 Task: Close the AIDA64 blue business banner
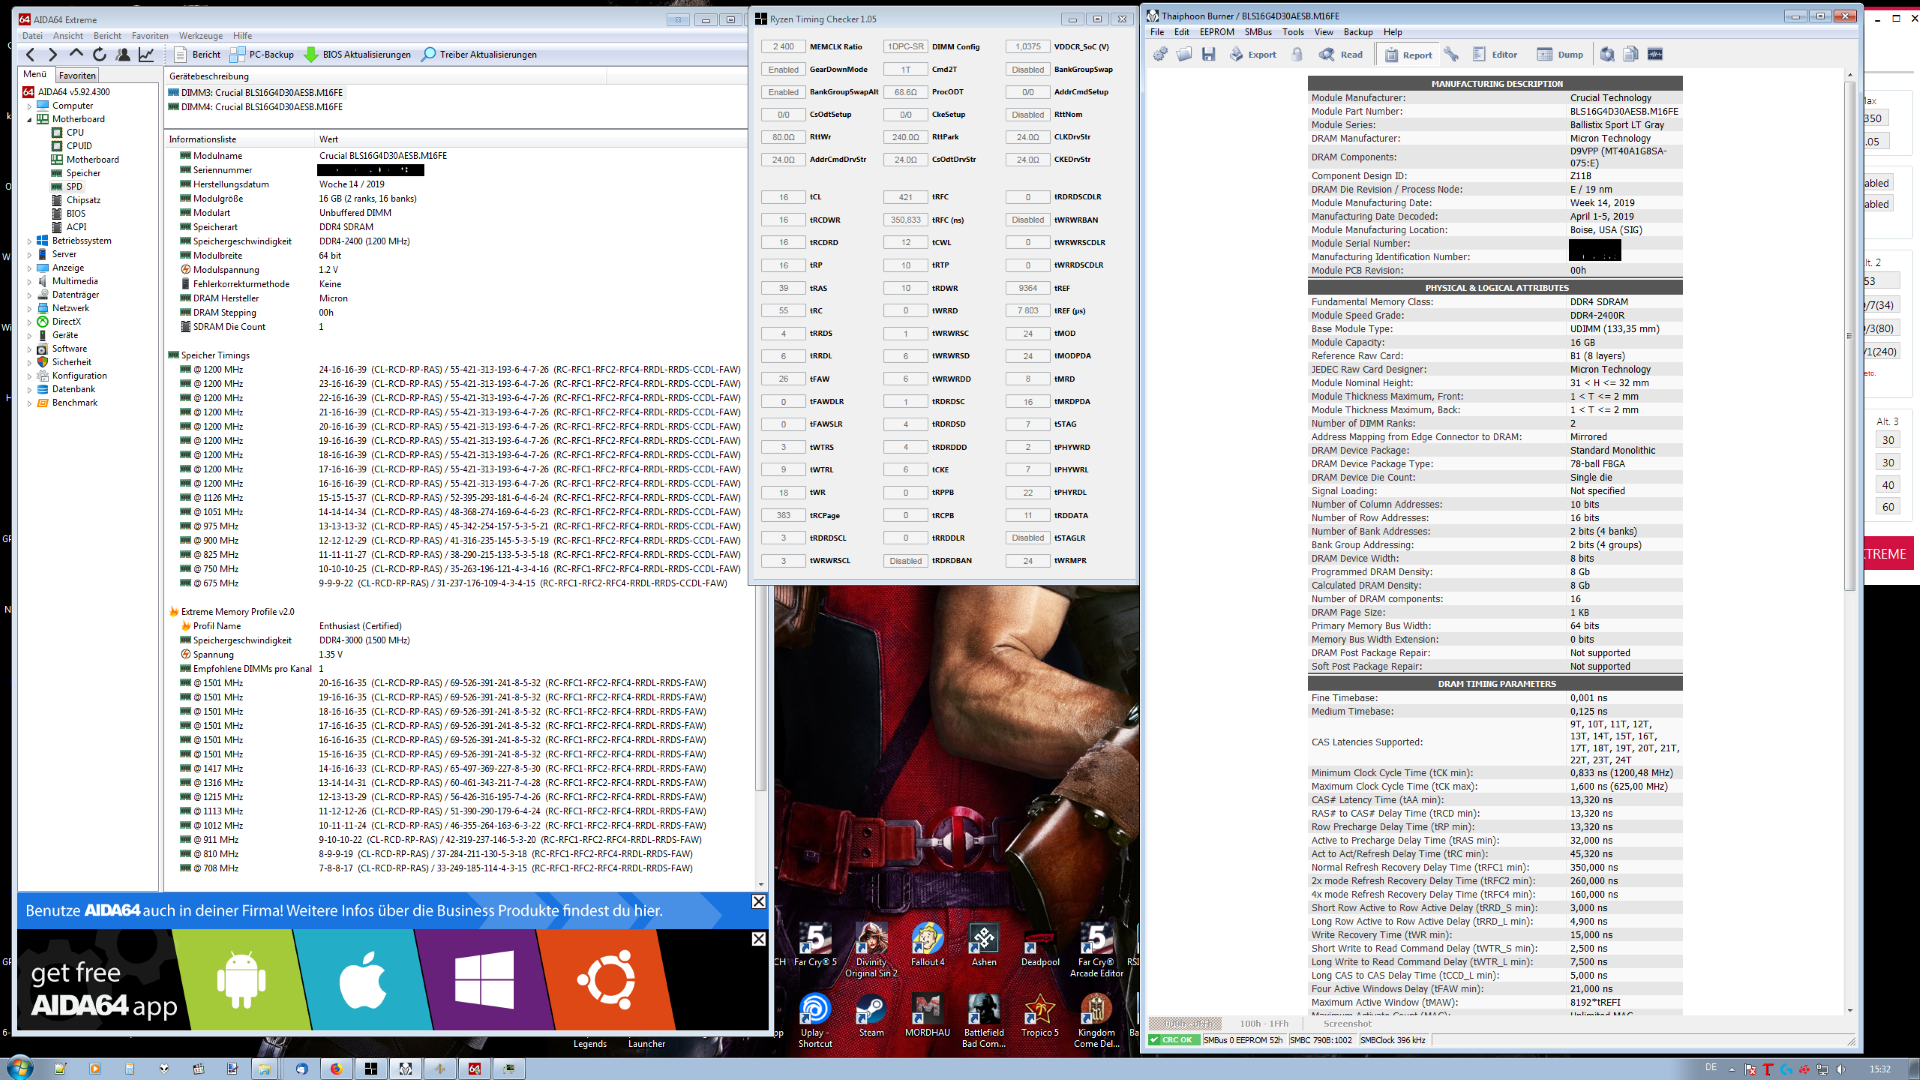coord(758,902)
